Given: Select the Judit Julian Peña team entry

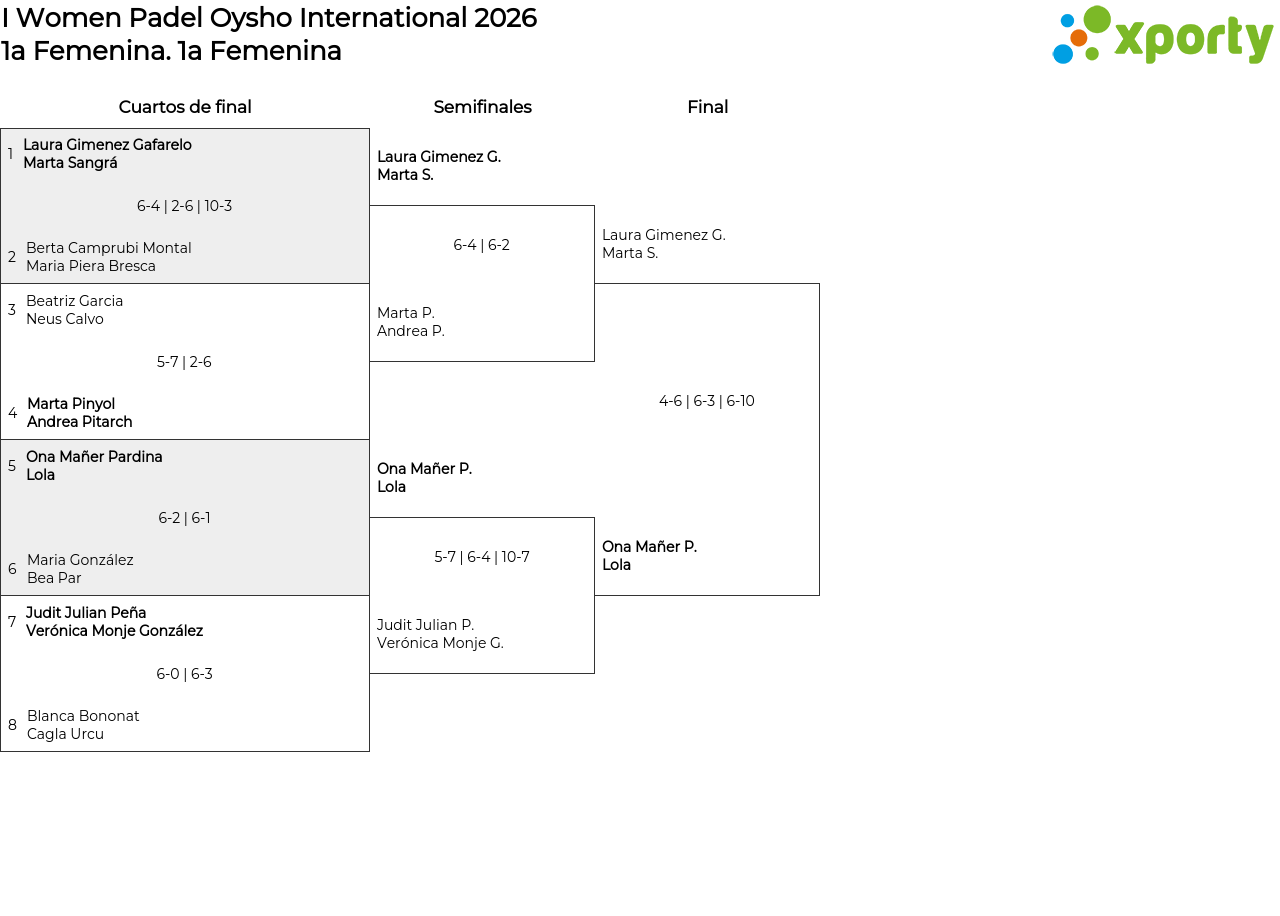Looking at the screenshot, I should click(x=114, y=622).
